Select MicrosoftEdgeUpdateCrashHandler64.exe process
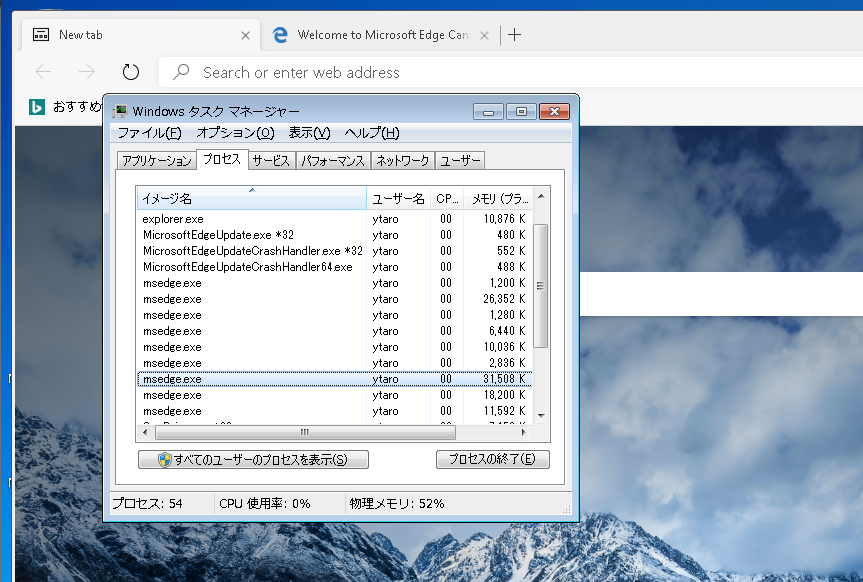This screenshot has height=582, width=863. pos(334,266)
